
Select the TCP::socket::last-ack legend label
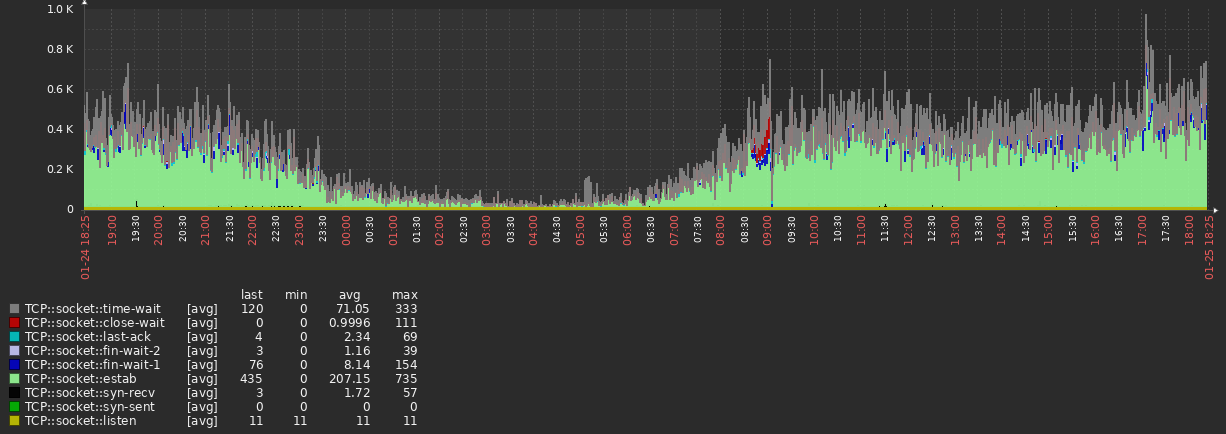pos(87,337)
